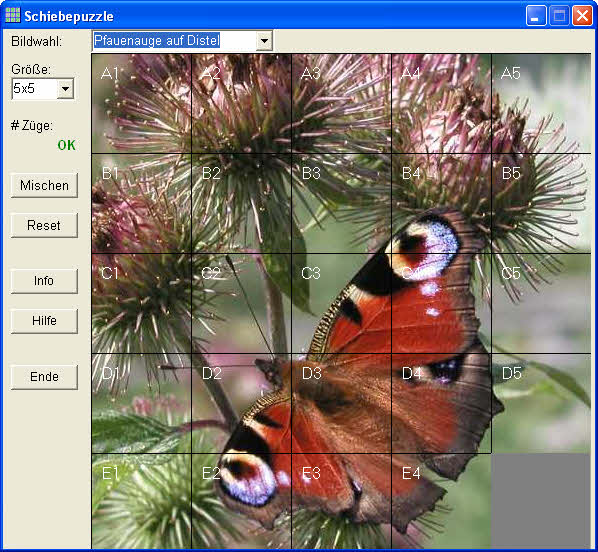
Task: Click puzzle tile E3
Action: (x=341, y=501)
